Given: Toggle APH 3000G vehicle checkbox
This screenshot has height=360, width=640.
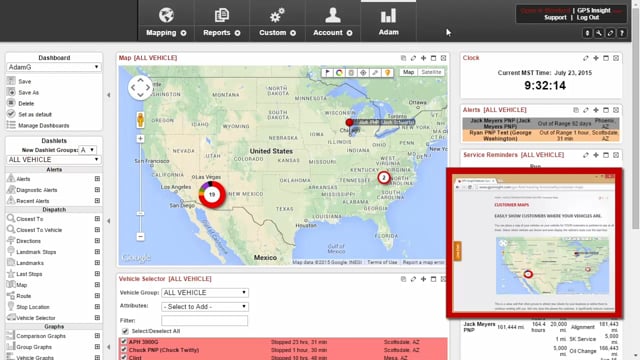Looking at the screenshot, I should 124,342.
